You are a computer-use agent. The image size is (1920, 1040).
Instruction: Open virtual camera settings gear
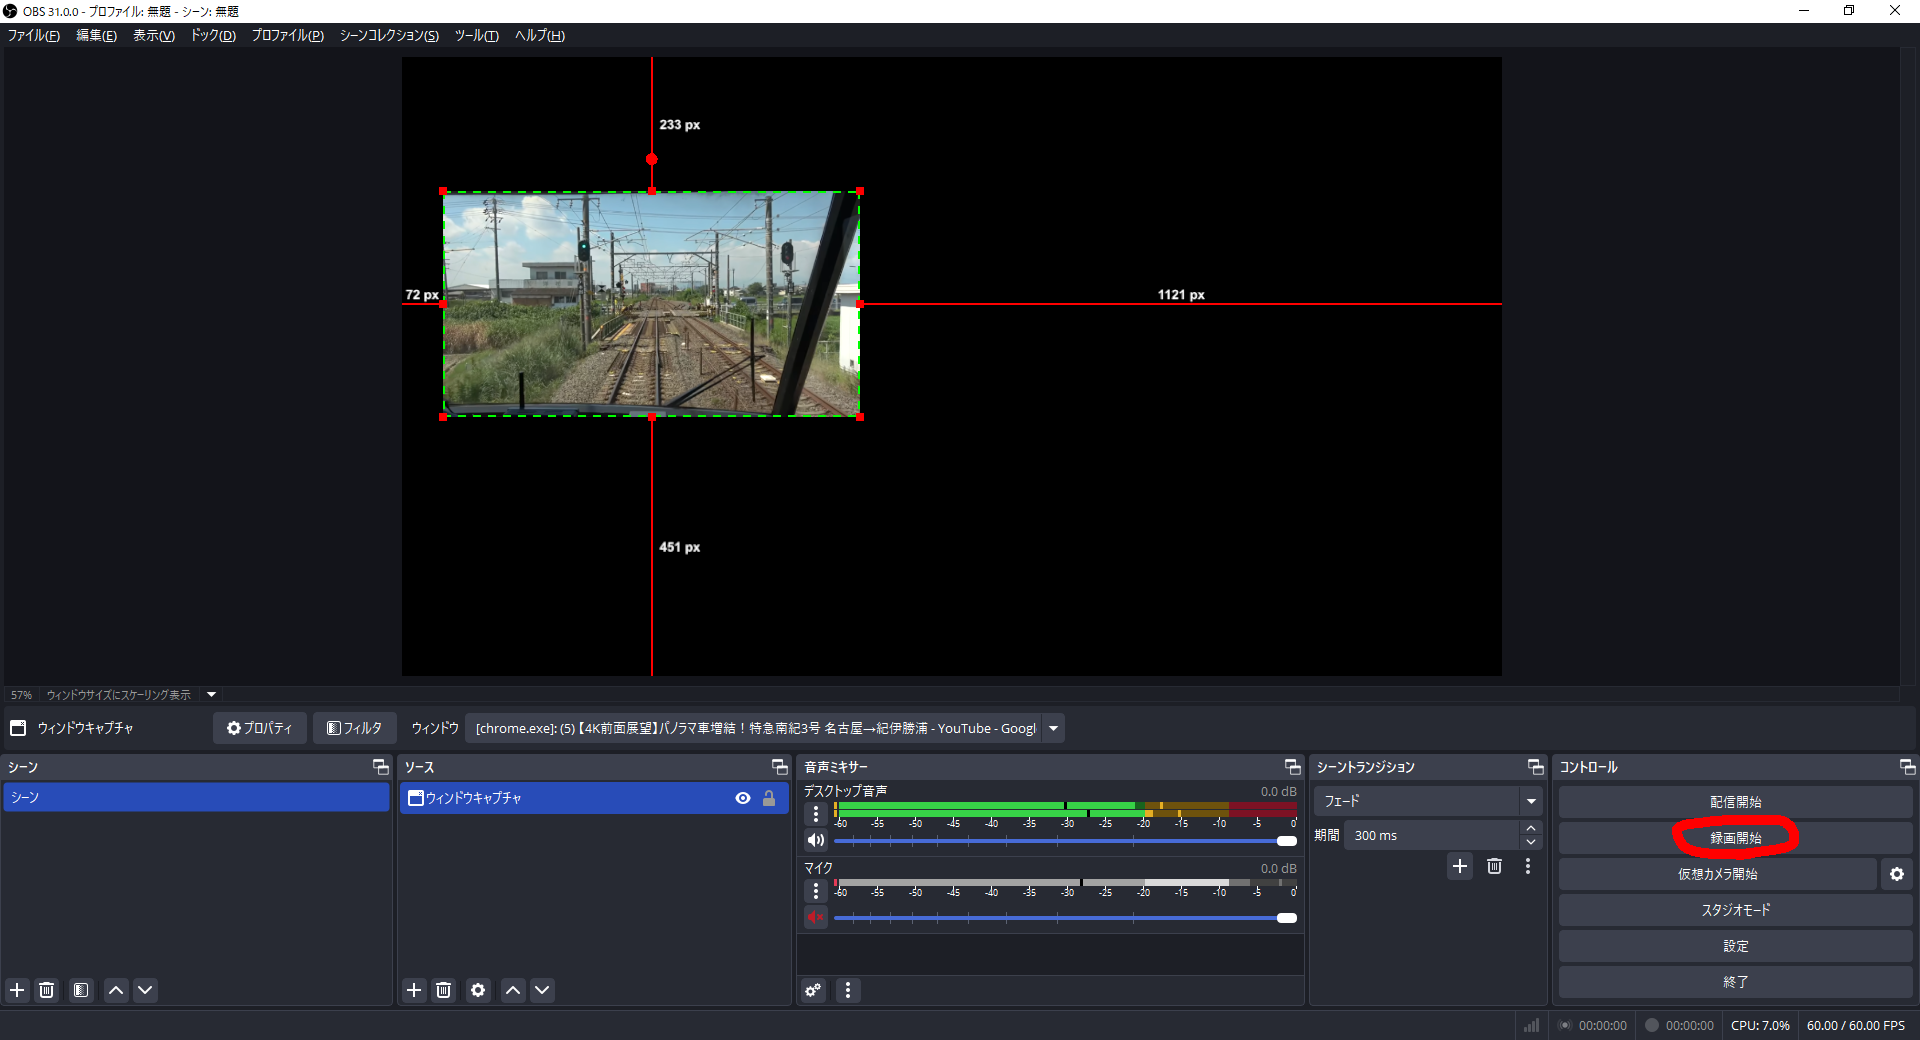click(x=1896, y=874)
